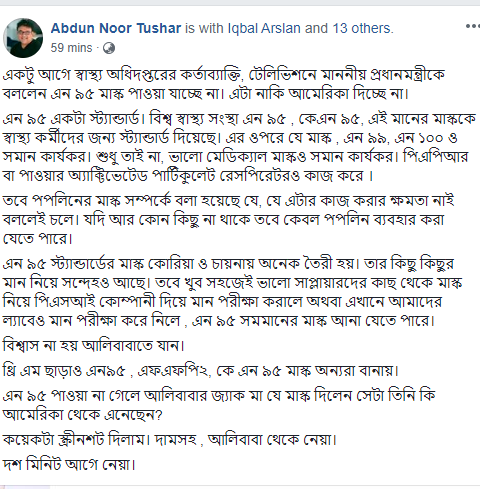This screenshot has height=489, width=480.
Task: Open the Abdun Noor Tushar profile link
Action: (116, 28)
